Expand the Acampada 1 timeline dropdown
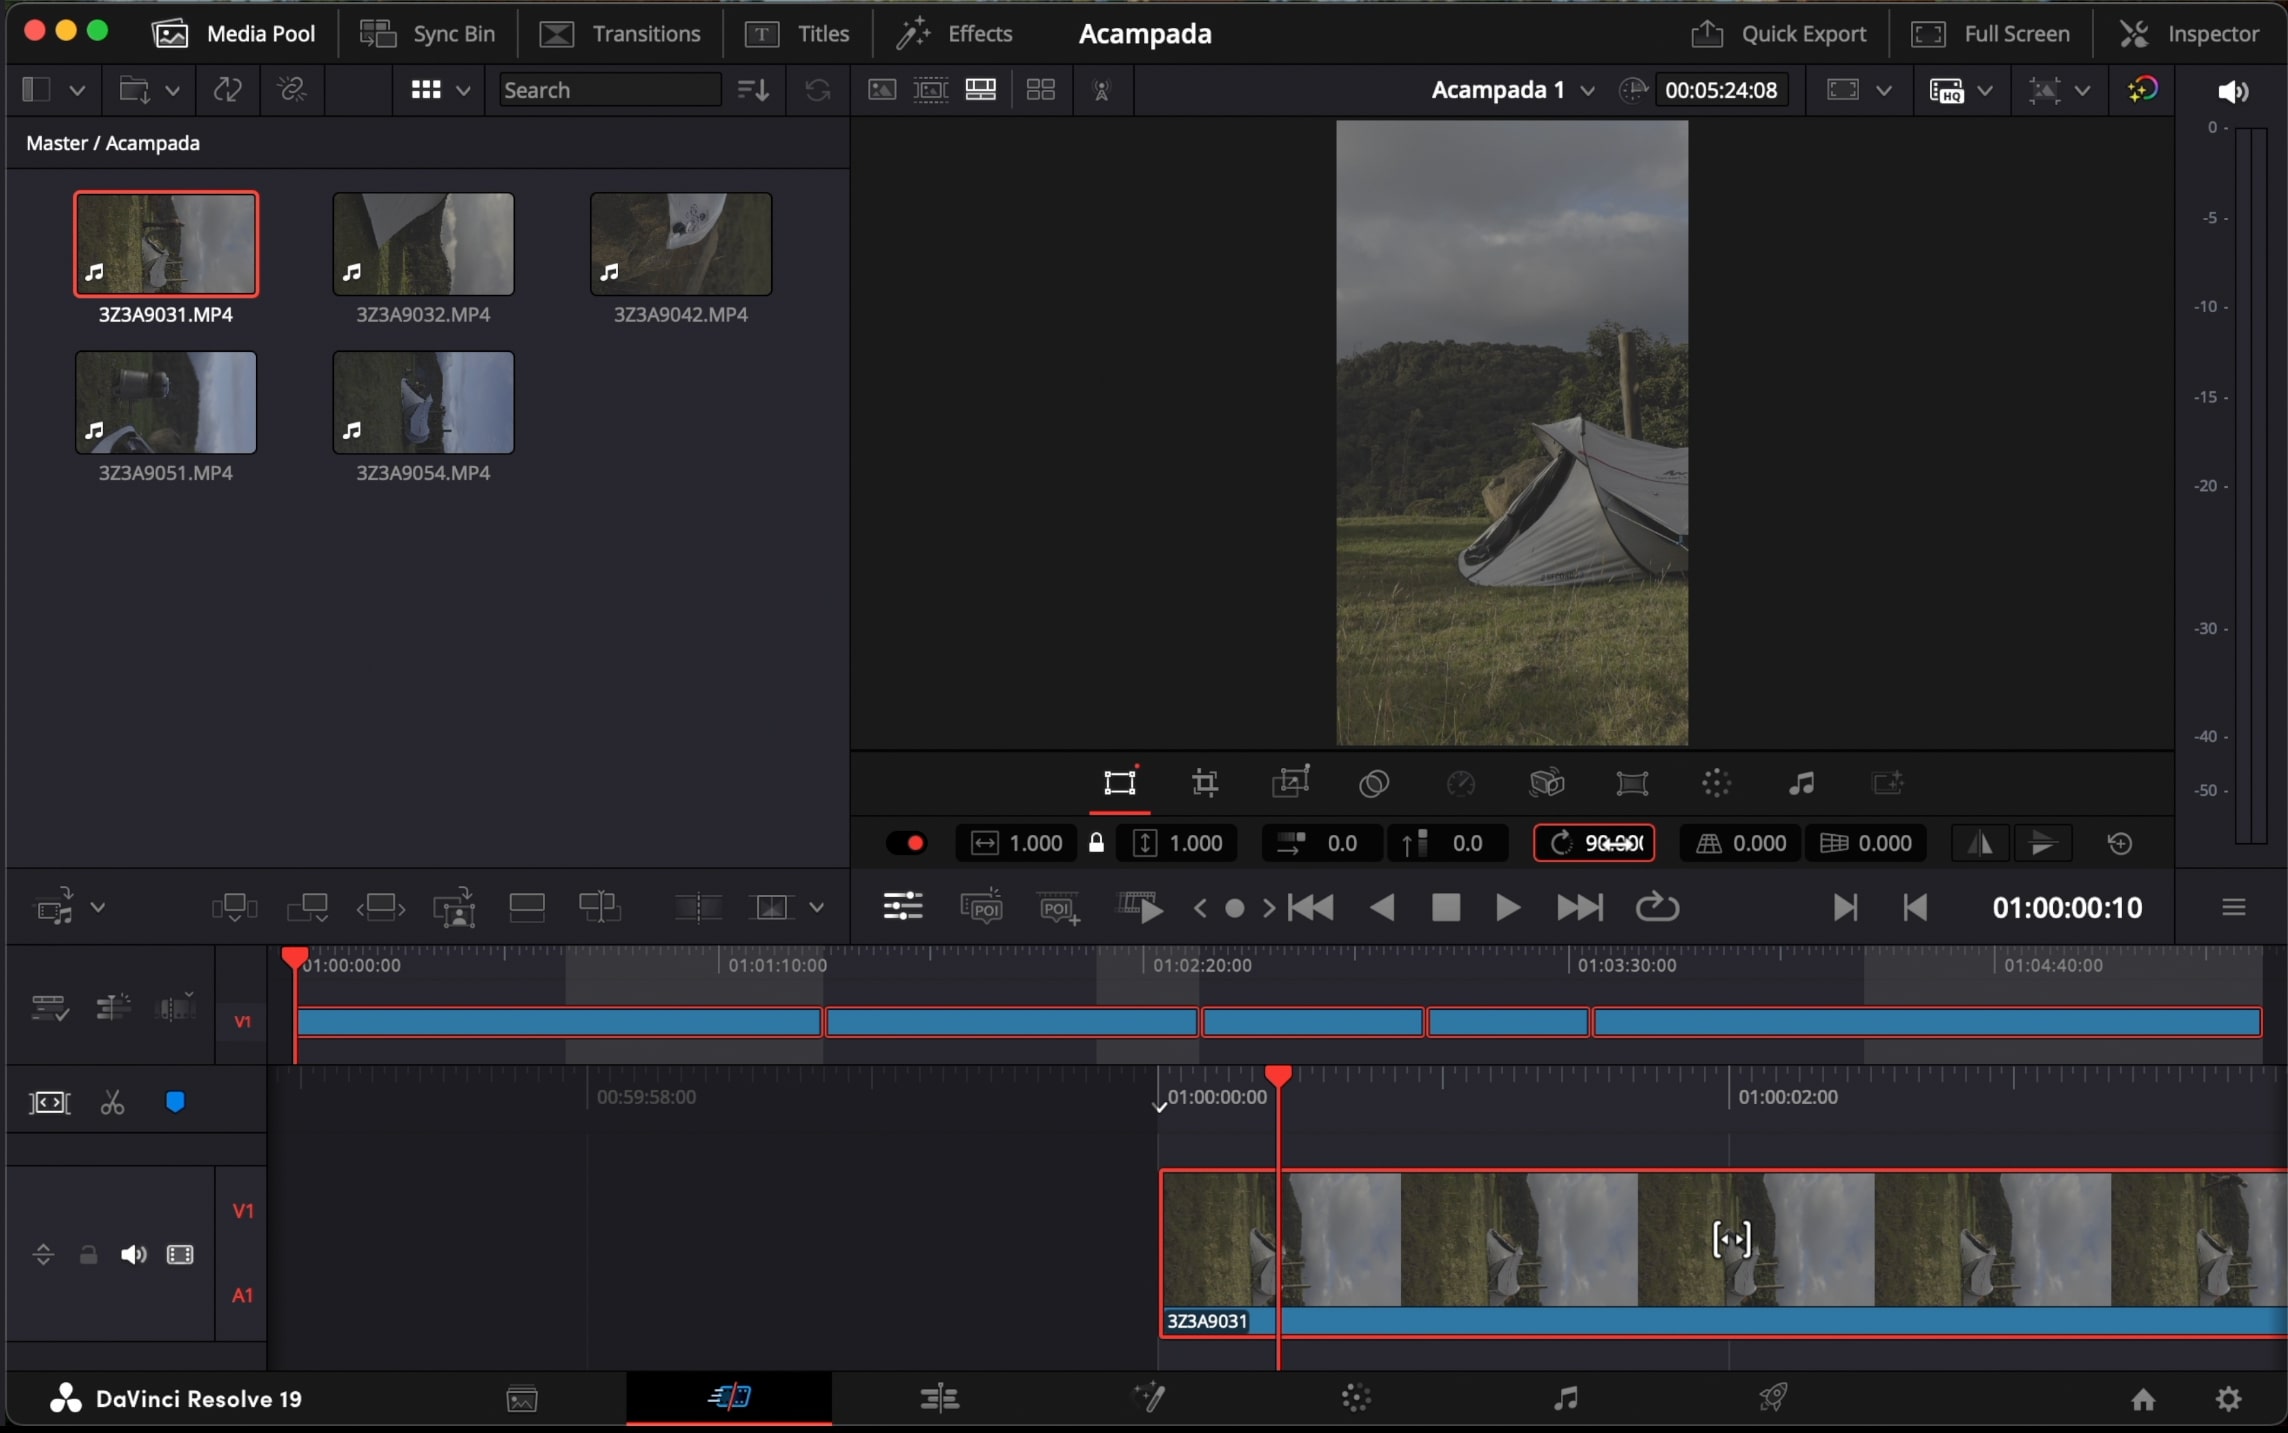This screenshot has width=2288, height=1433. (x=1587, y=90)
